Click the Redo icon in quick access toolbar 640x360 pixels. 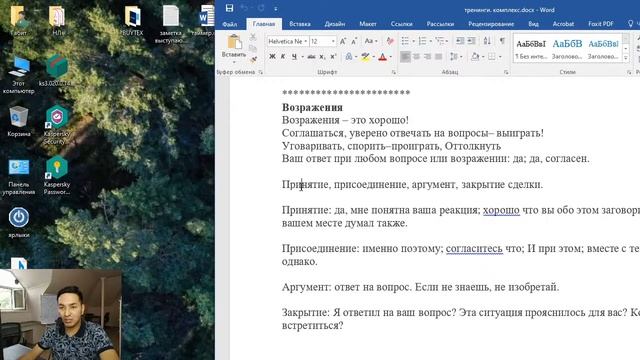(260, 8)
